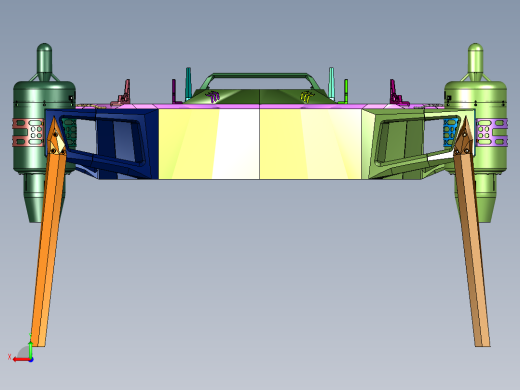520x390 pixels.
Task: Select the right yellow center front panel
Action: point(310,144)
